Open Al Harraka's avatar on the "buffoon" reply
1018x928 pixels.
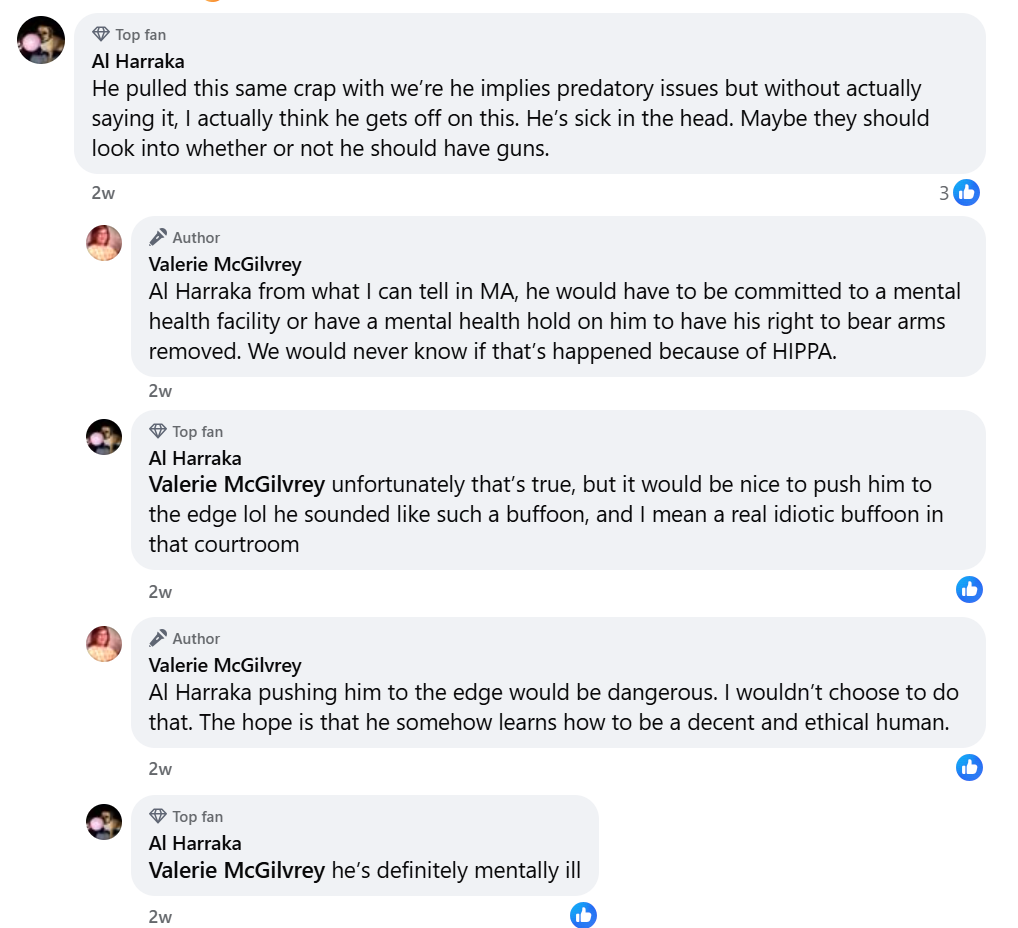click(104, 437)
